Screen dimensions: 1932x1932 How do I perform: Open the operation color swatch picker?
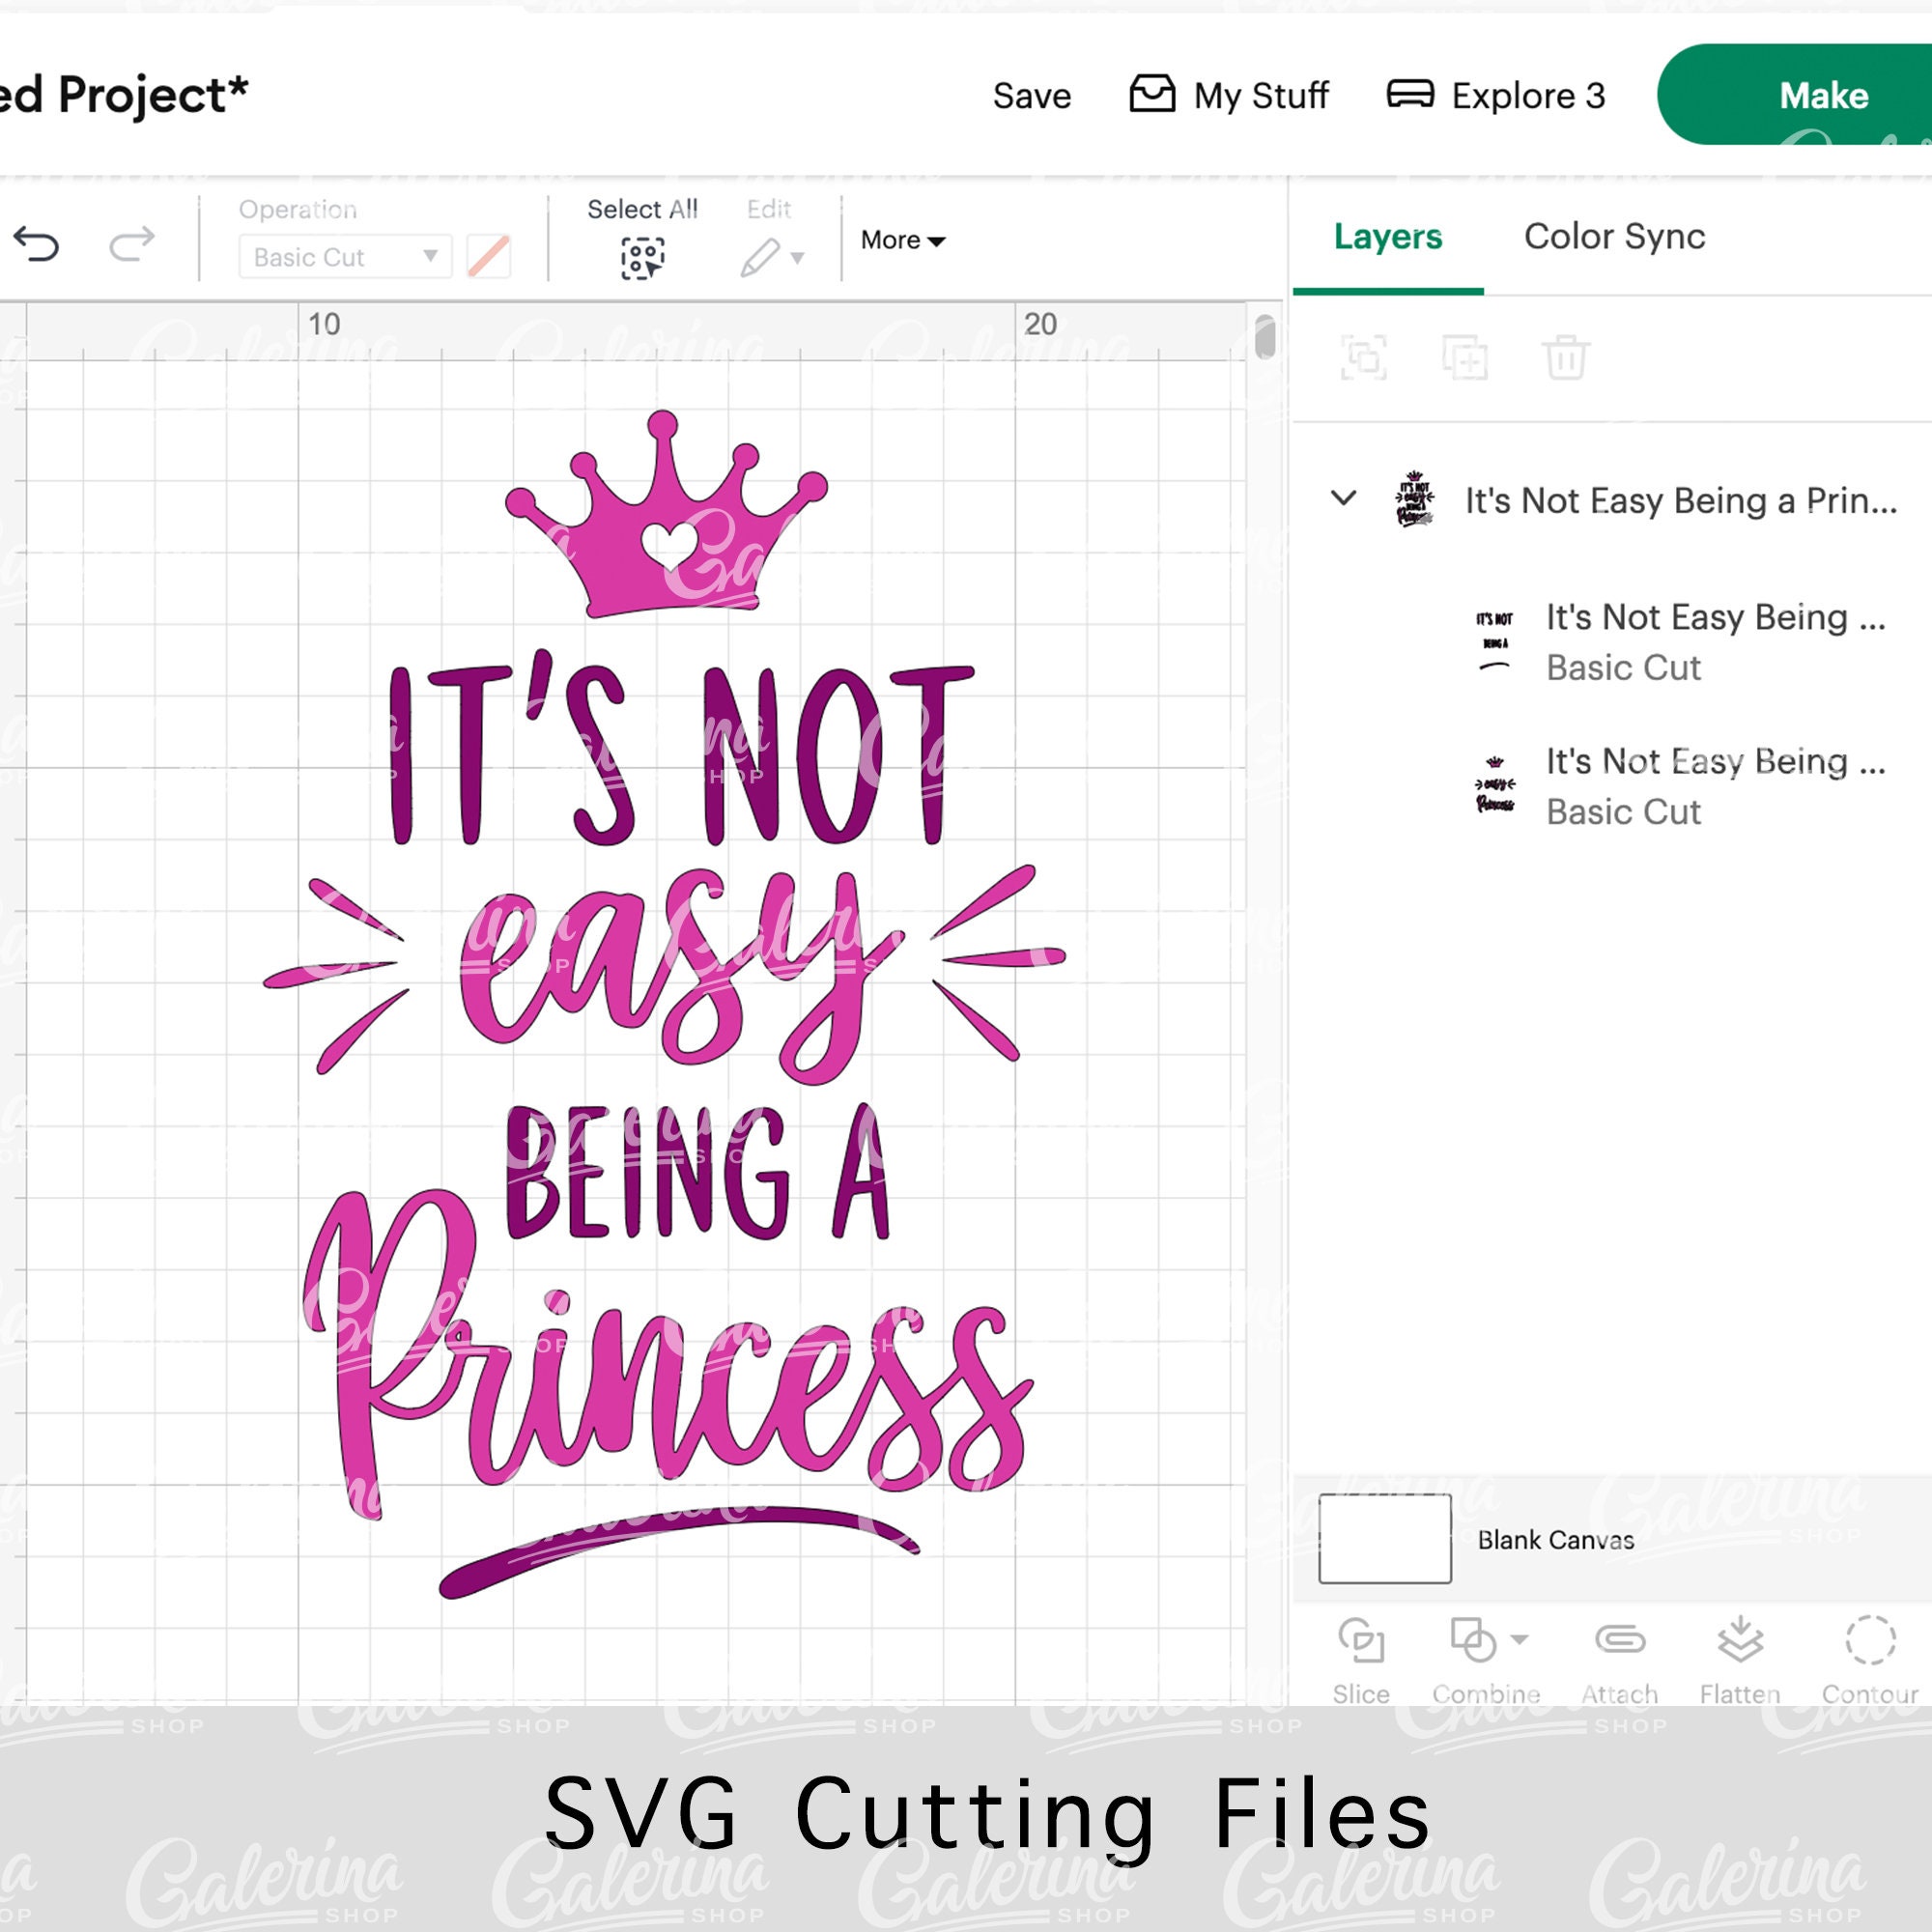coord(489,257)
